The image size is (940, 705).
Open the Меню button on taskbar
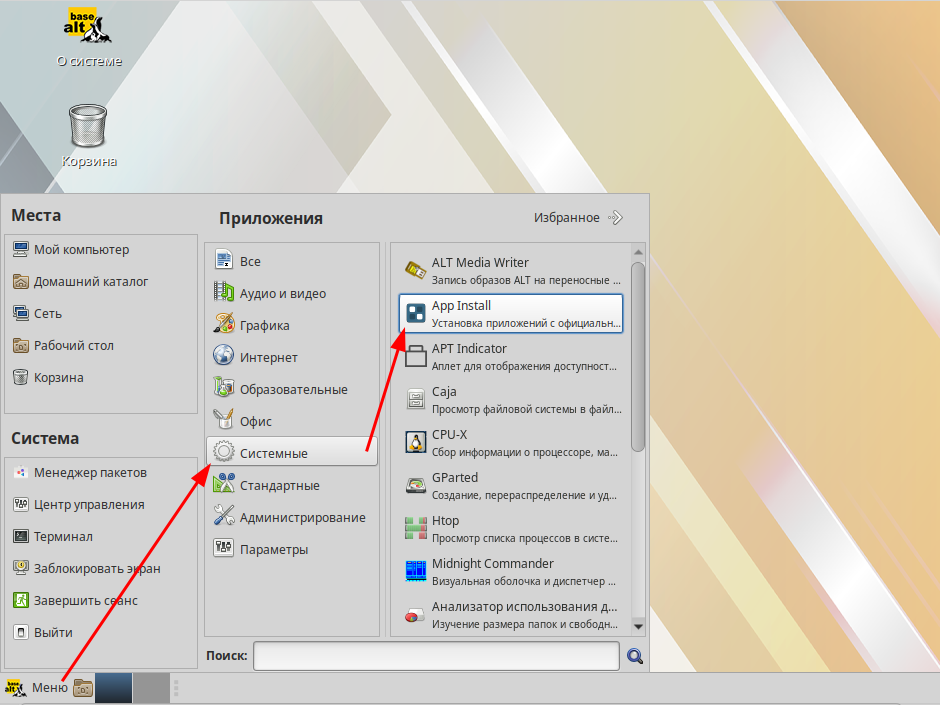37,688
